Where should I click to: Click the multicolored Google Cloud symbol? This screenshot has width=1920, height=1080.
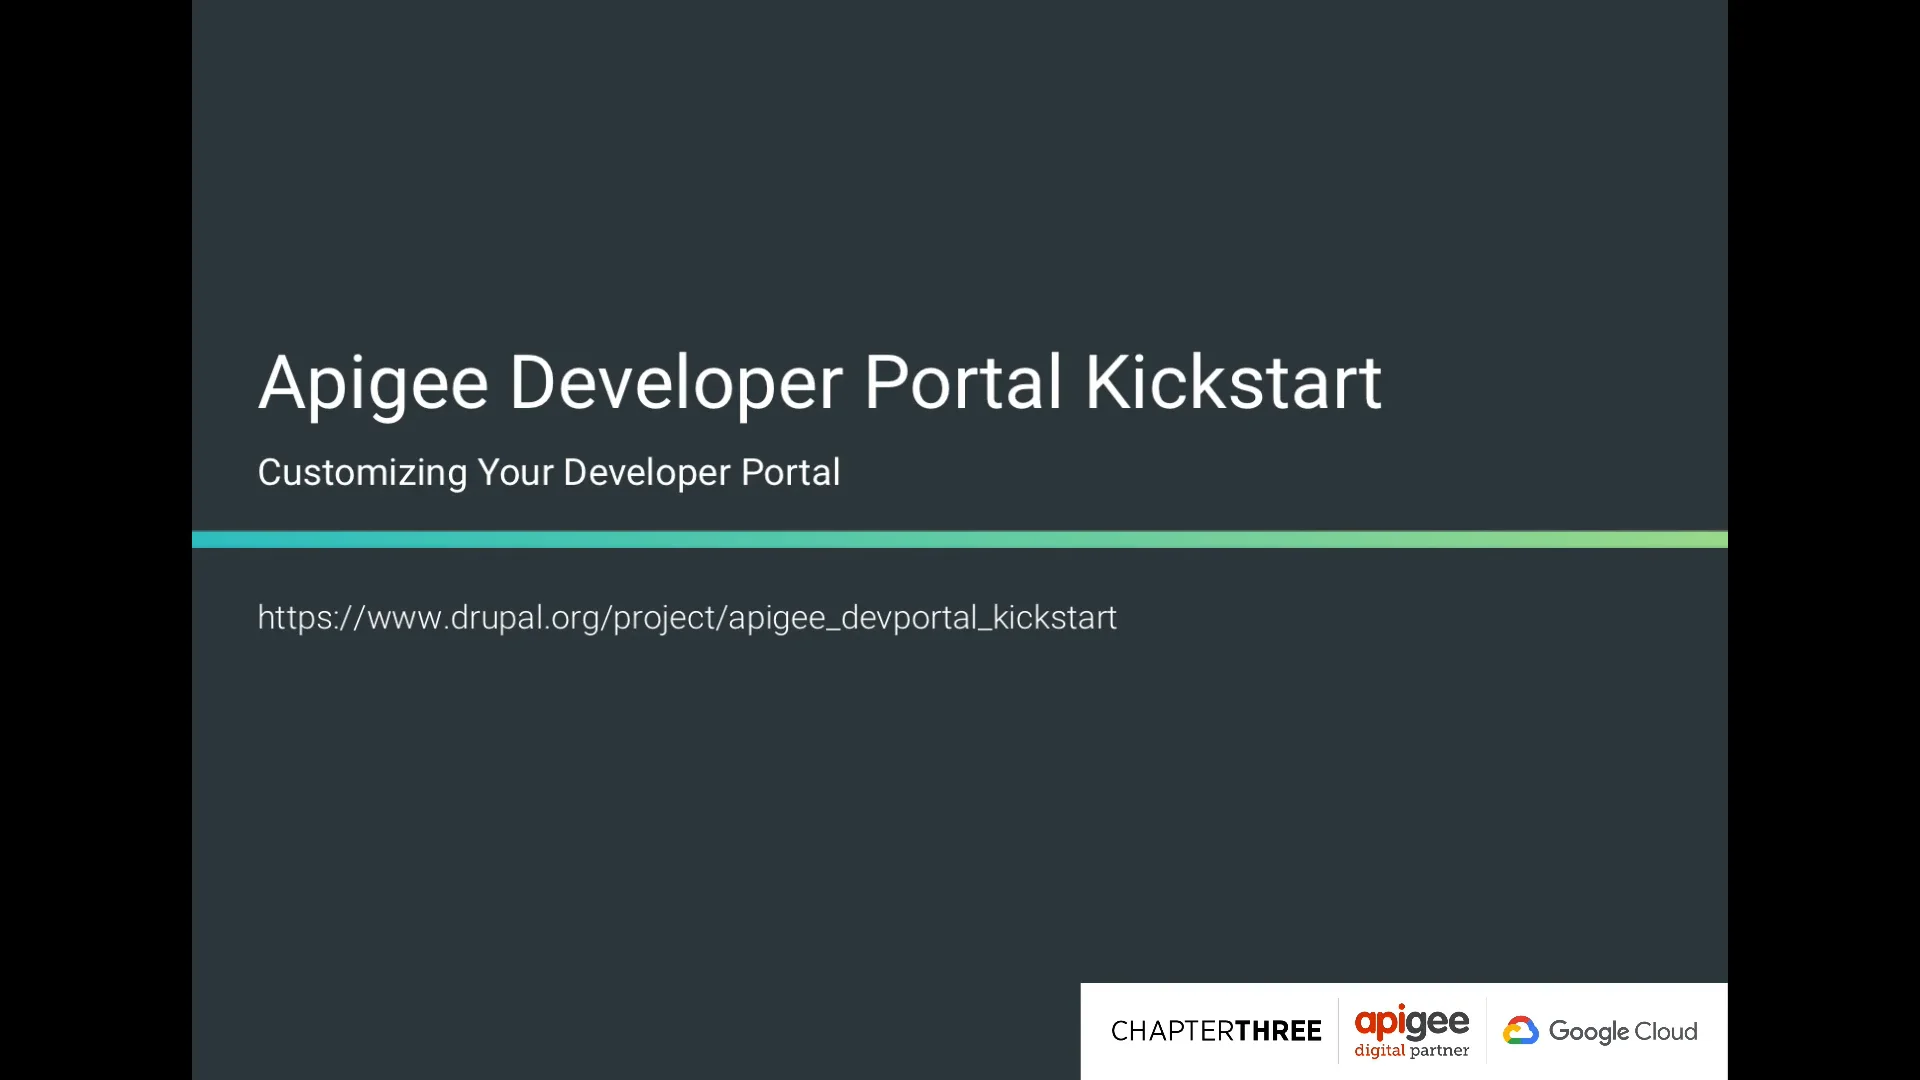click(x=1521, y=1031)
